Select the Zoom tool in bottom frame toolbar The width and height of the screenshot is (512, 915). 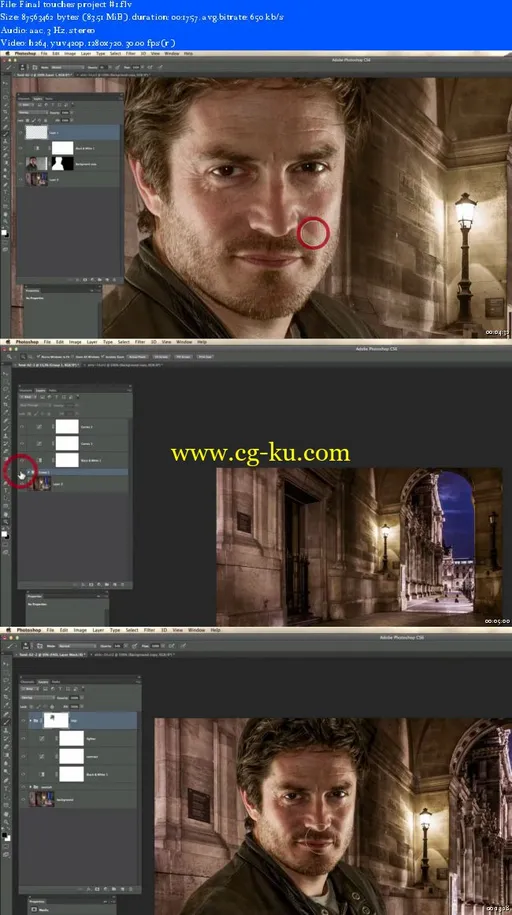pos(6,822)
